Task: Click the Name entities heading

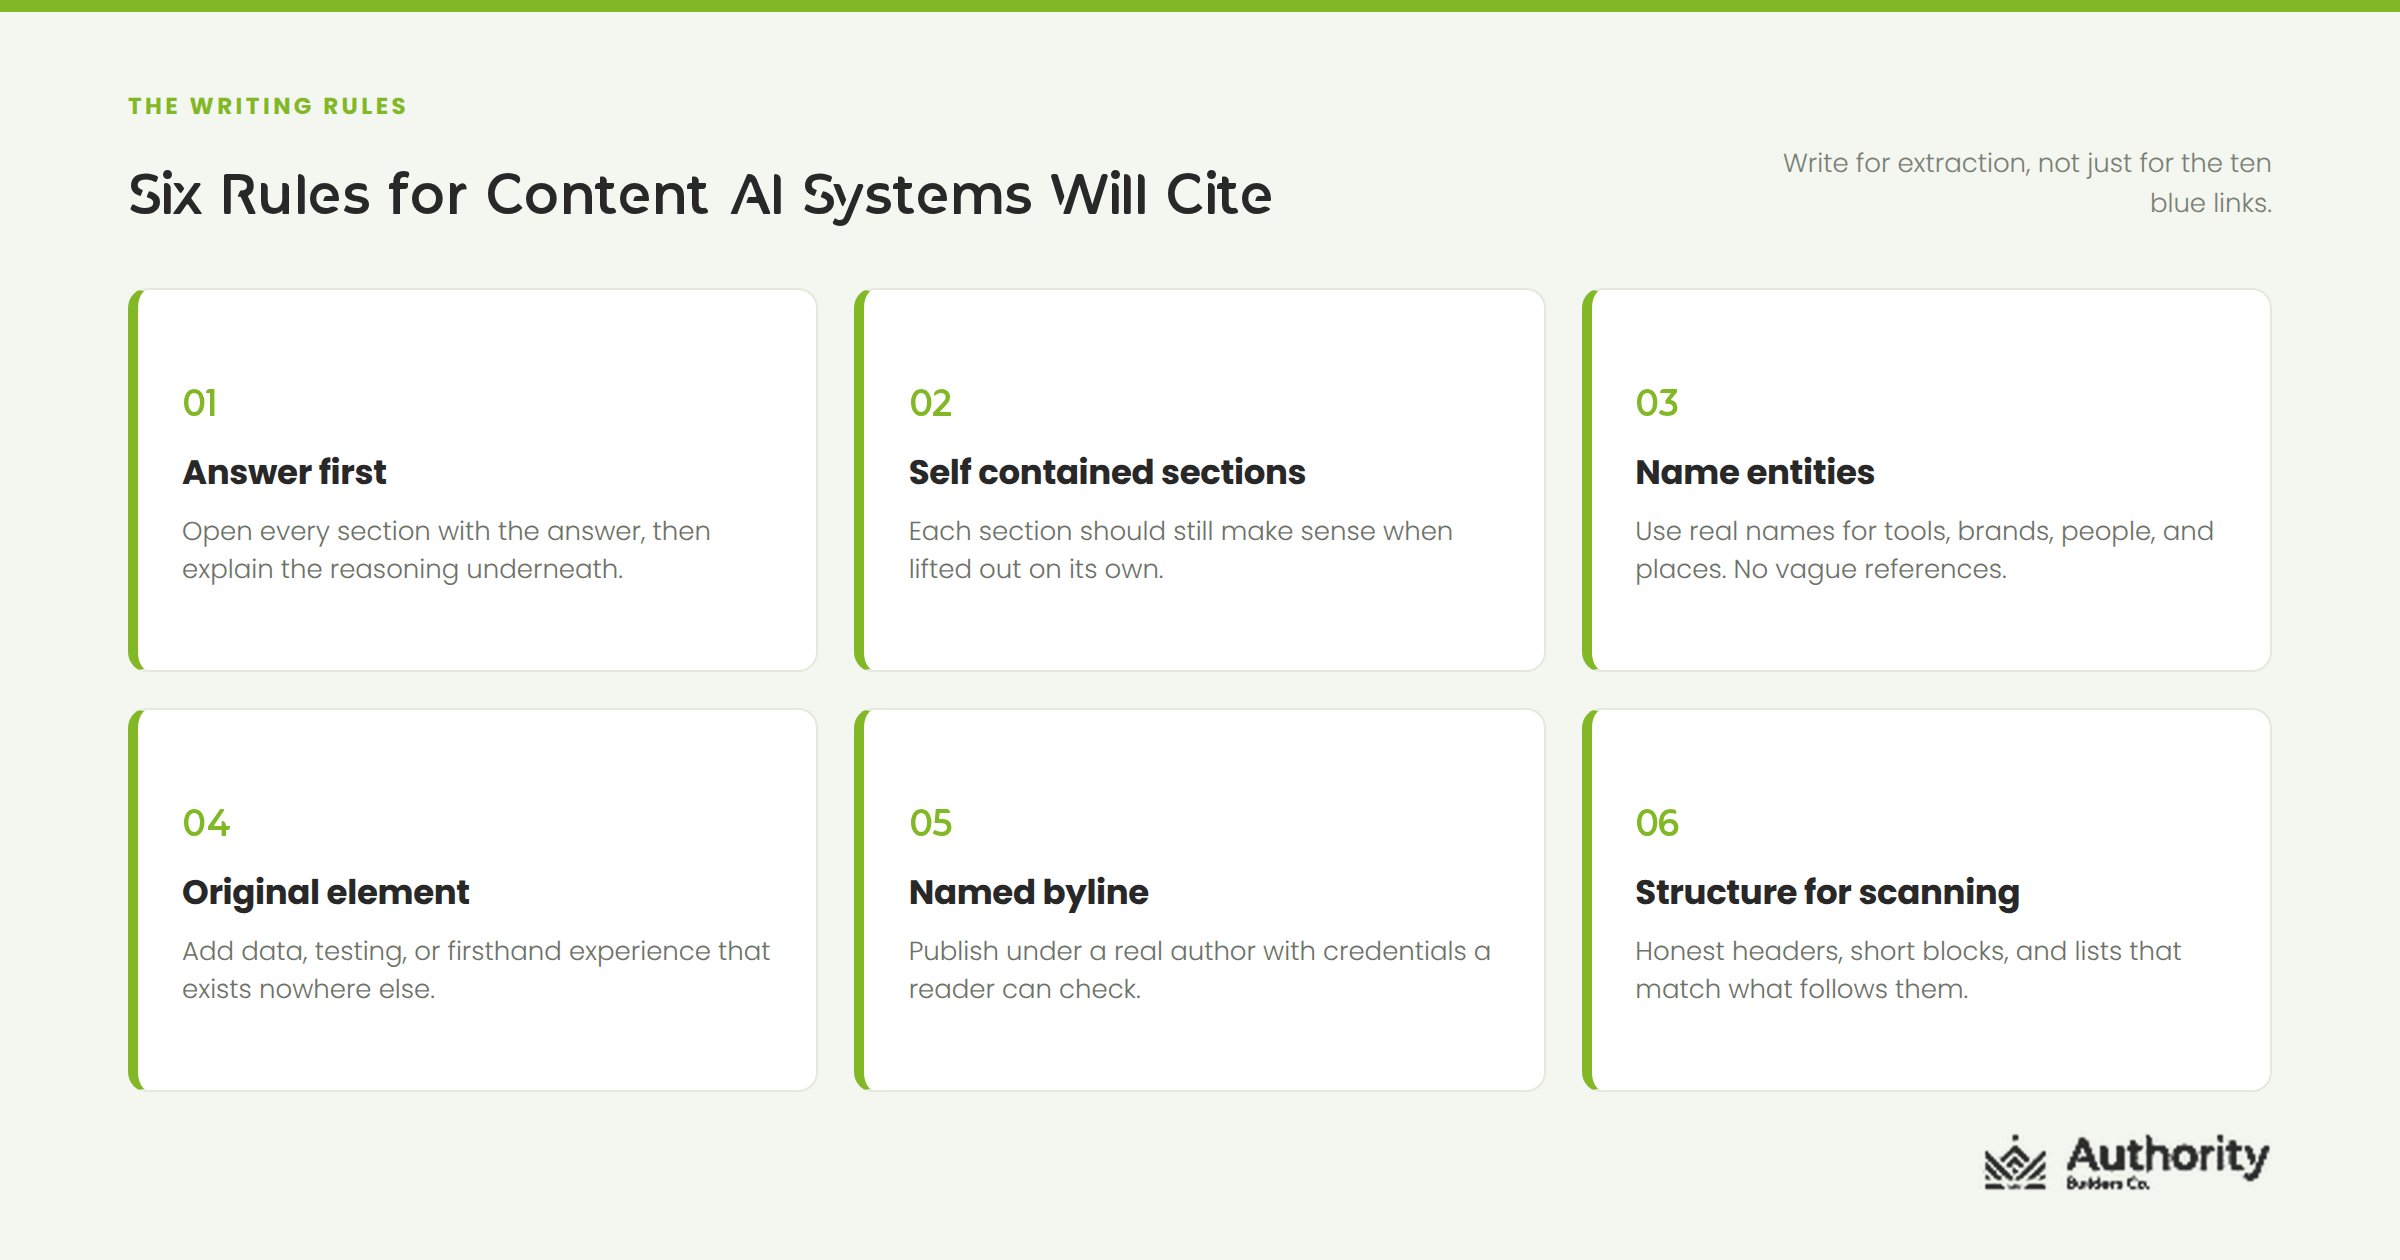Action: 1755,472
